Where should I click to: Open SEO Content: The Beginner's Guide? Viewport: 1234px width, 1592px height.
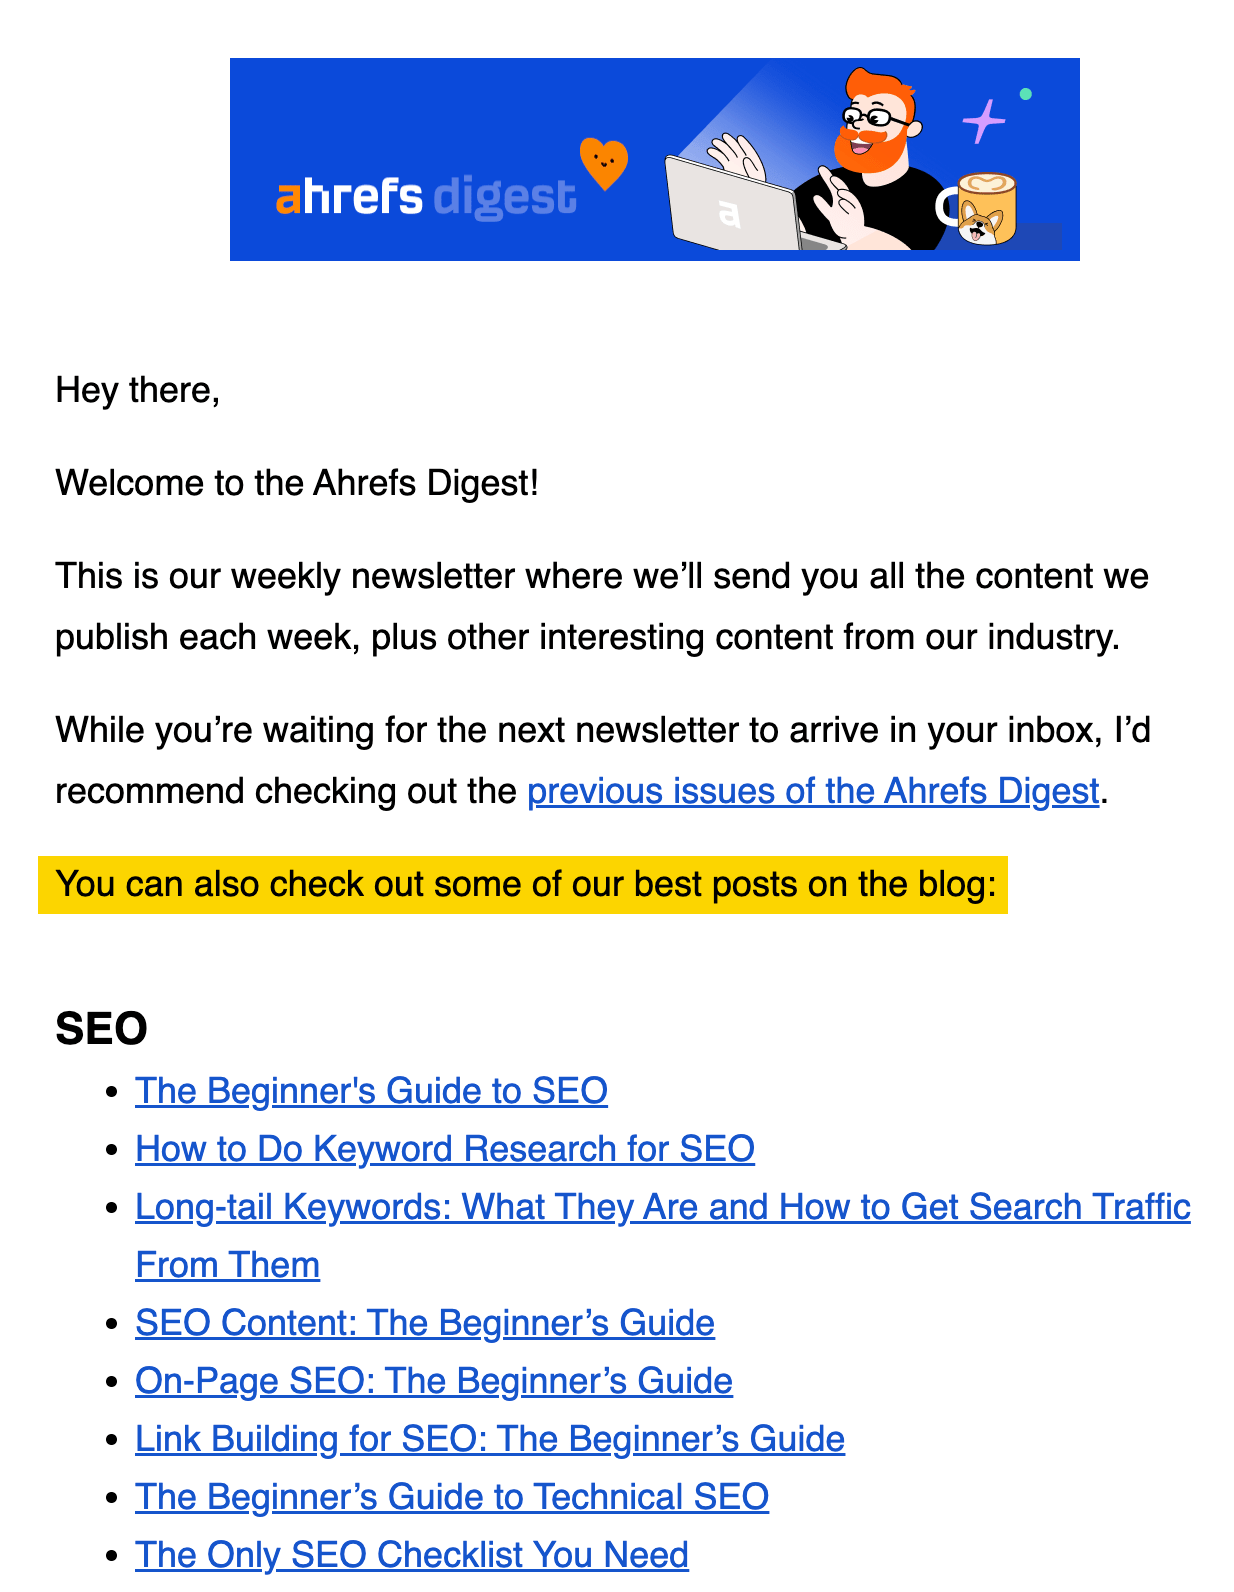point(425,1323)
